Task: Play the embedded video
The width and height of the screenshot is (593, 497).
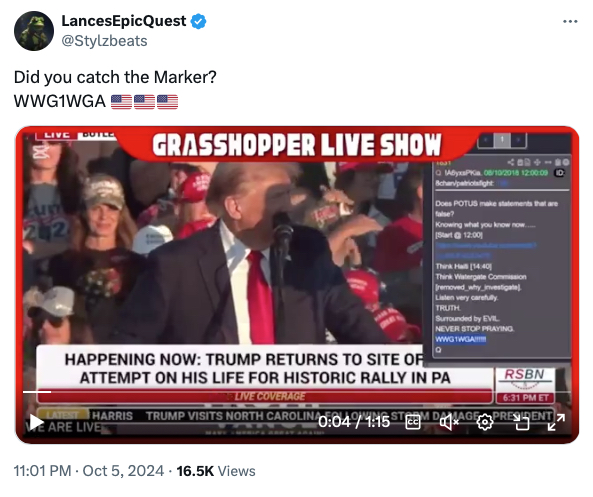Action: pyautogui.click(x=37, y=422)
